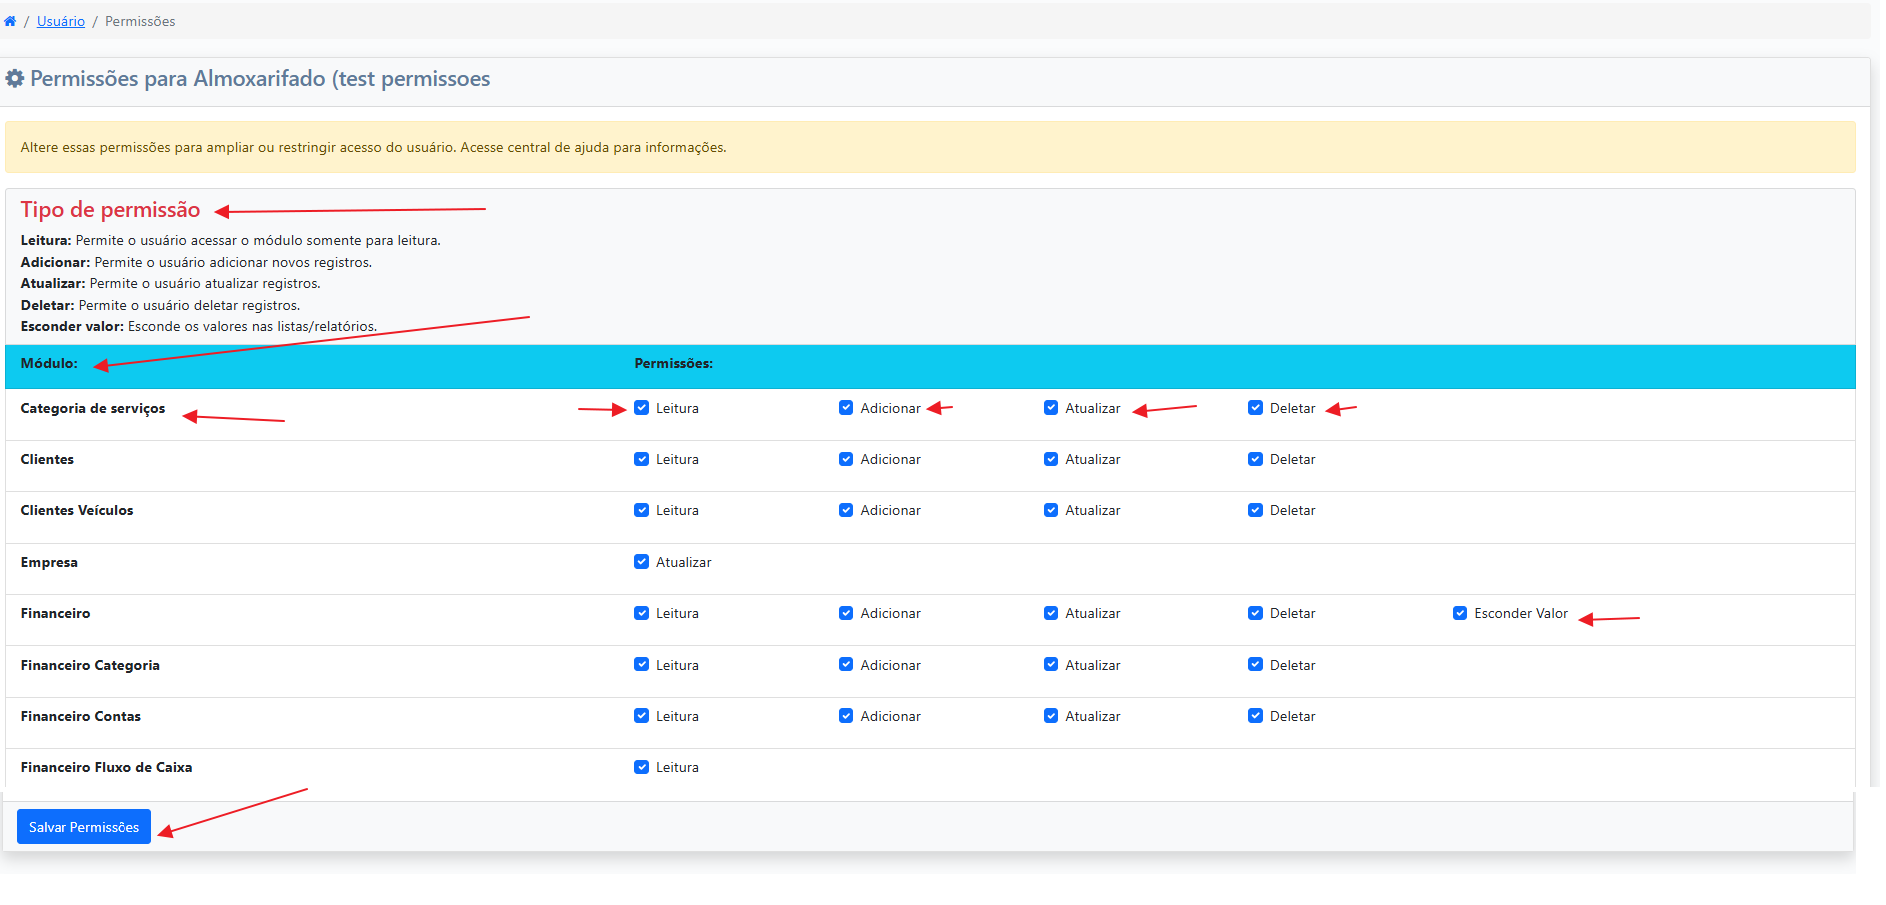1886x905 pixels.
Task: Toggle Adicionar checkbox for Categoria de serviços
Action: 846,408
